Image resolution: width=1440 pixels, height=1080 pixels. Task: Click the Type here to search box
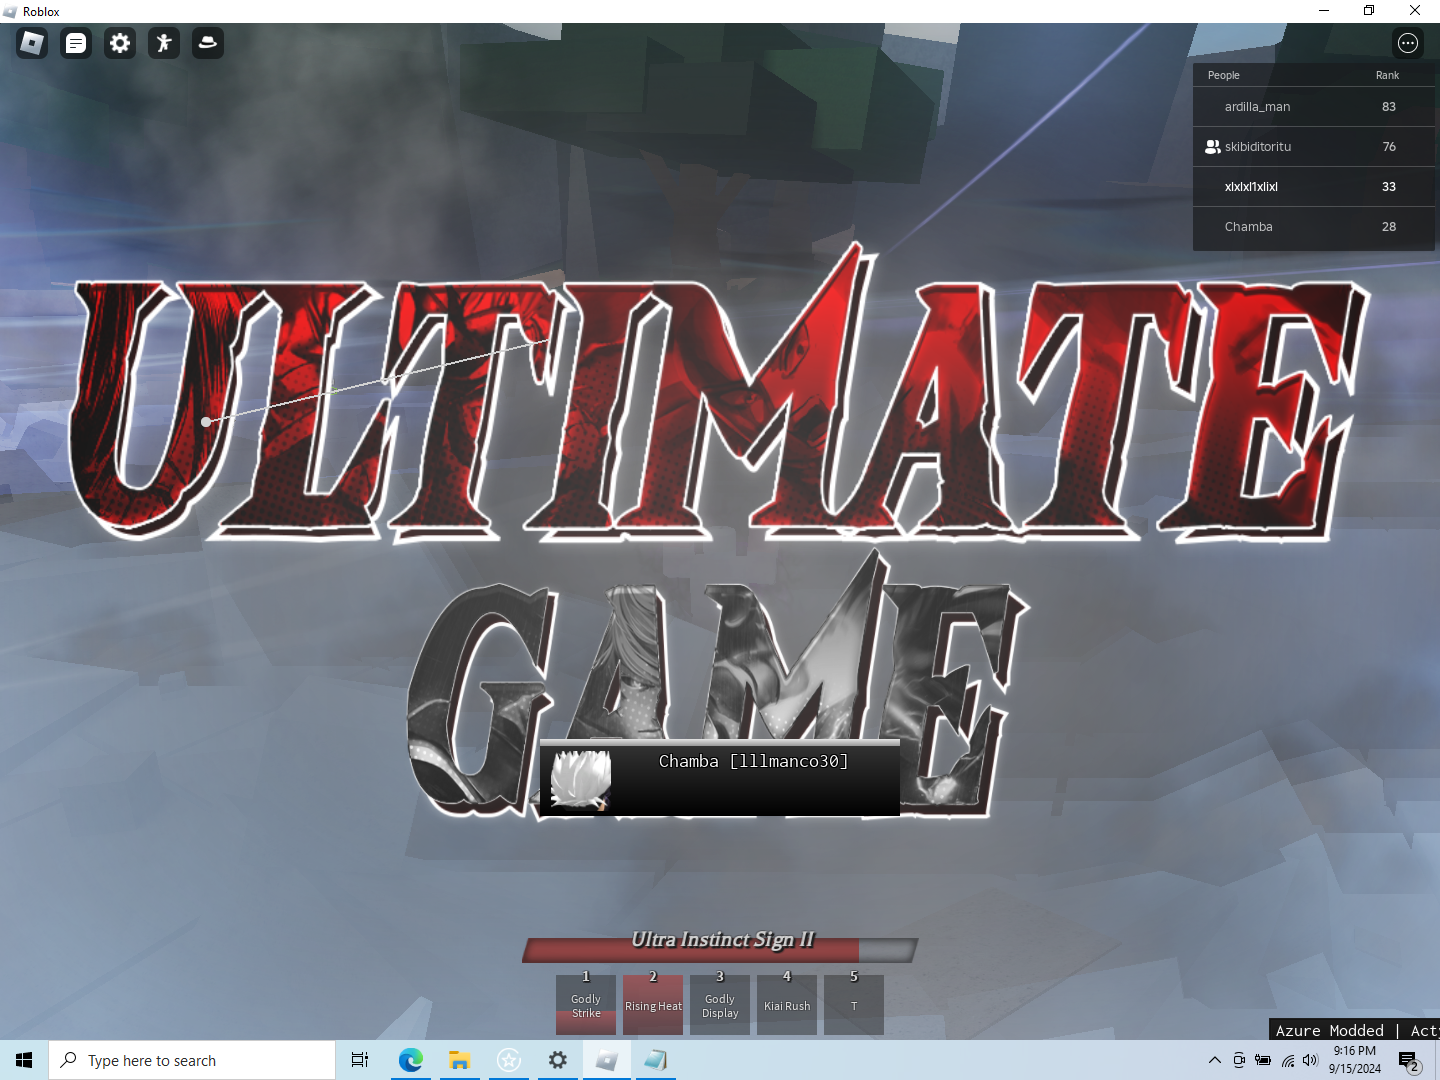click(x=192, y=1060)
